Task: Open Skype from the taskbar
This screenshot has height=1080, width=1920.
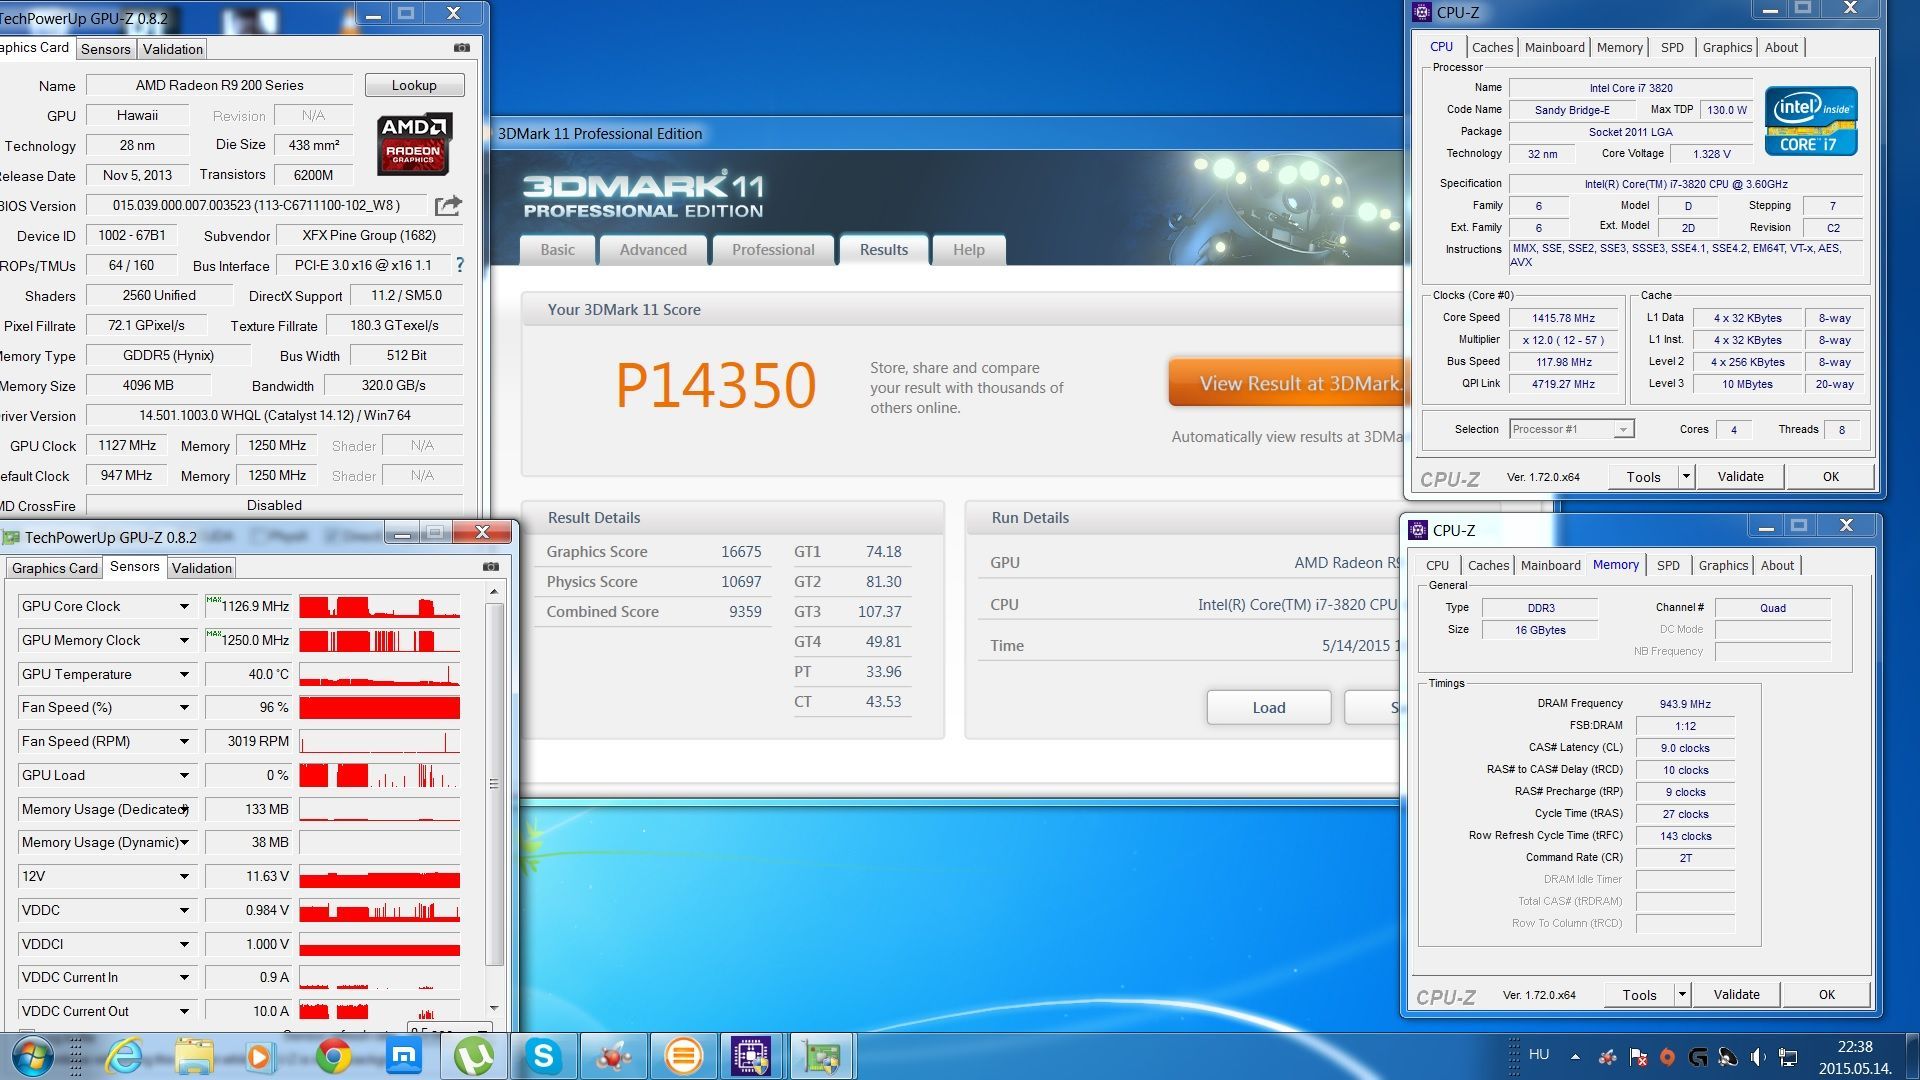Action: tap(543, 1056)
